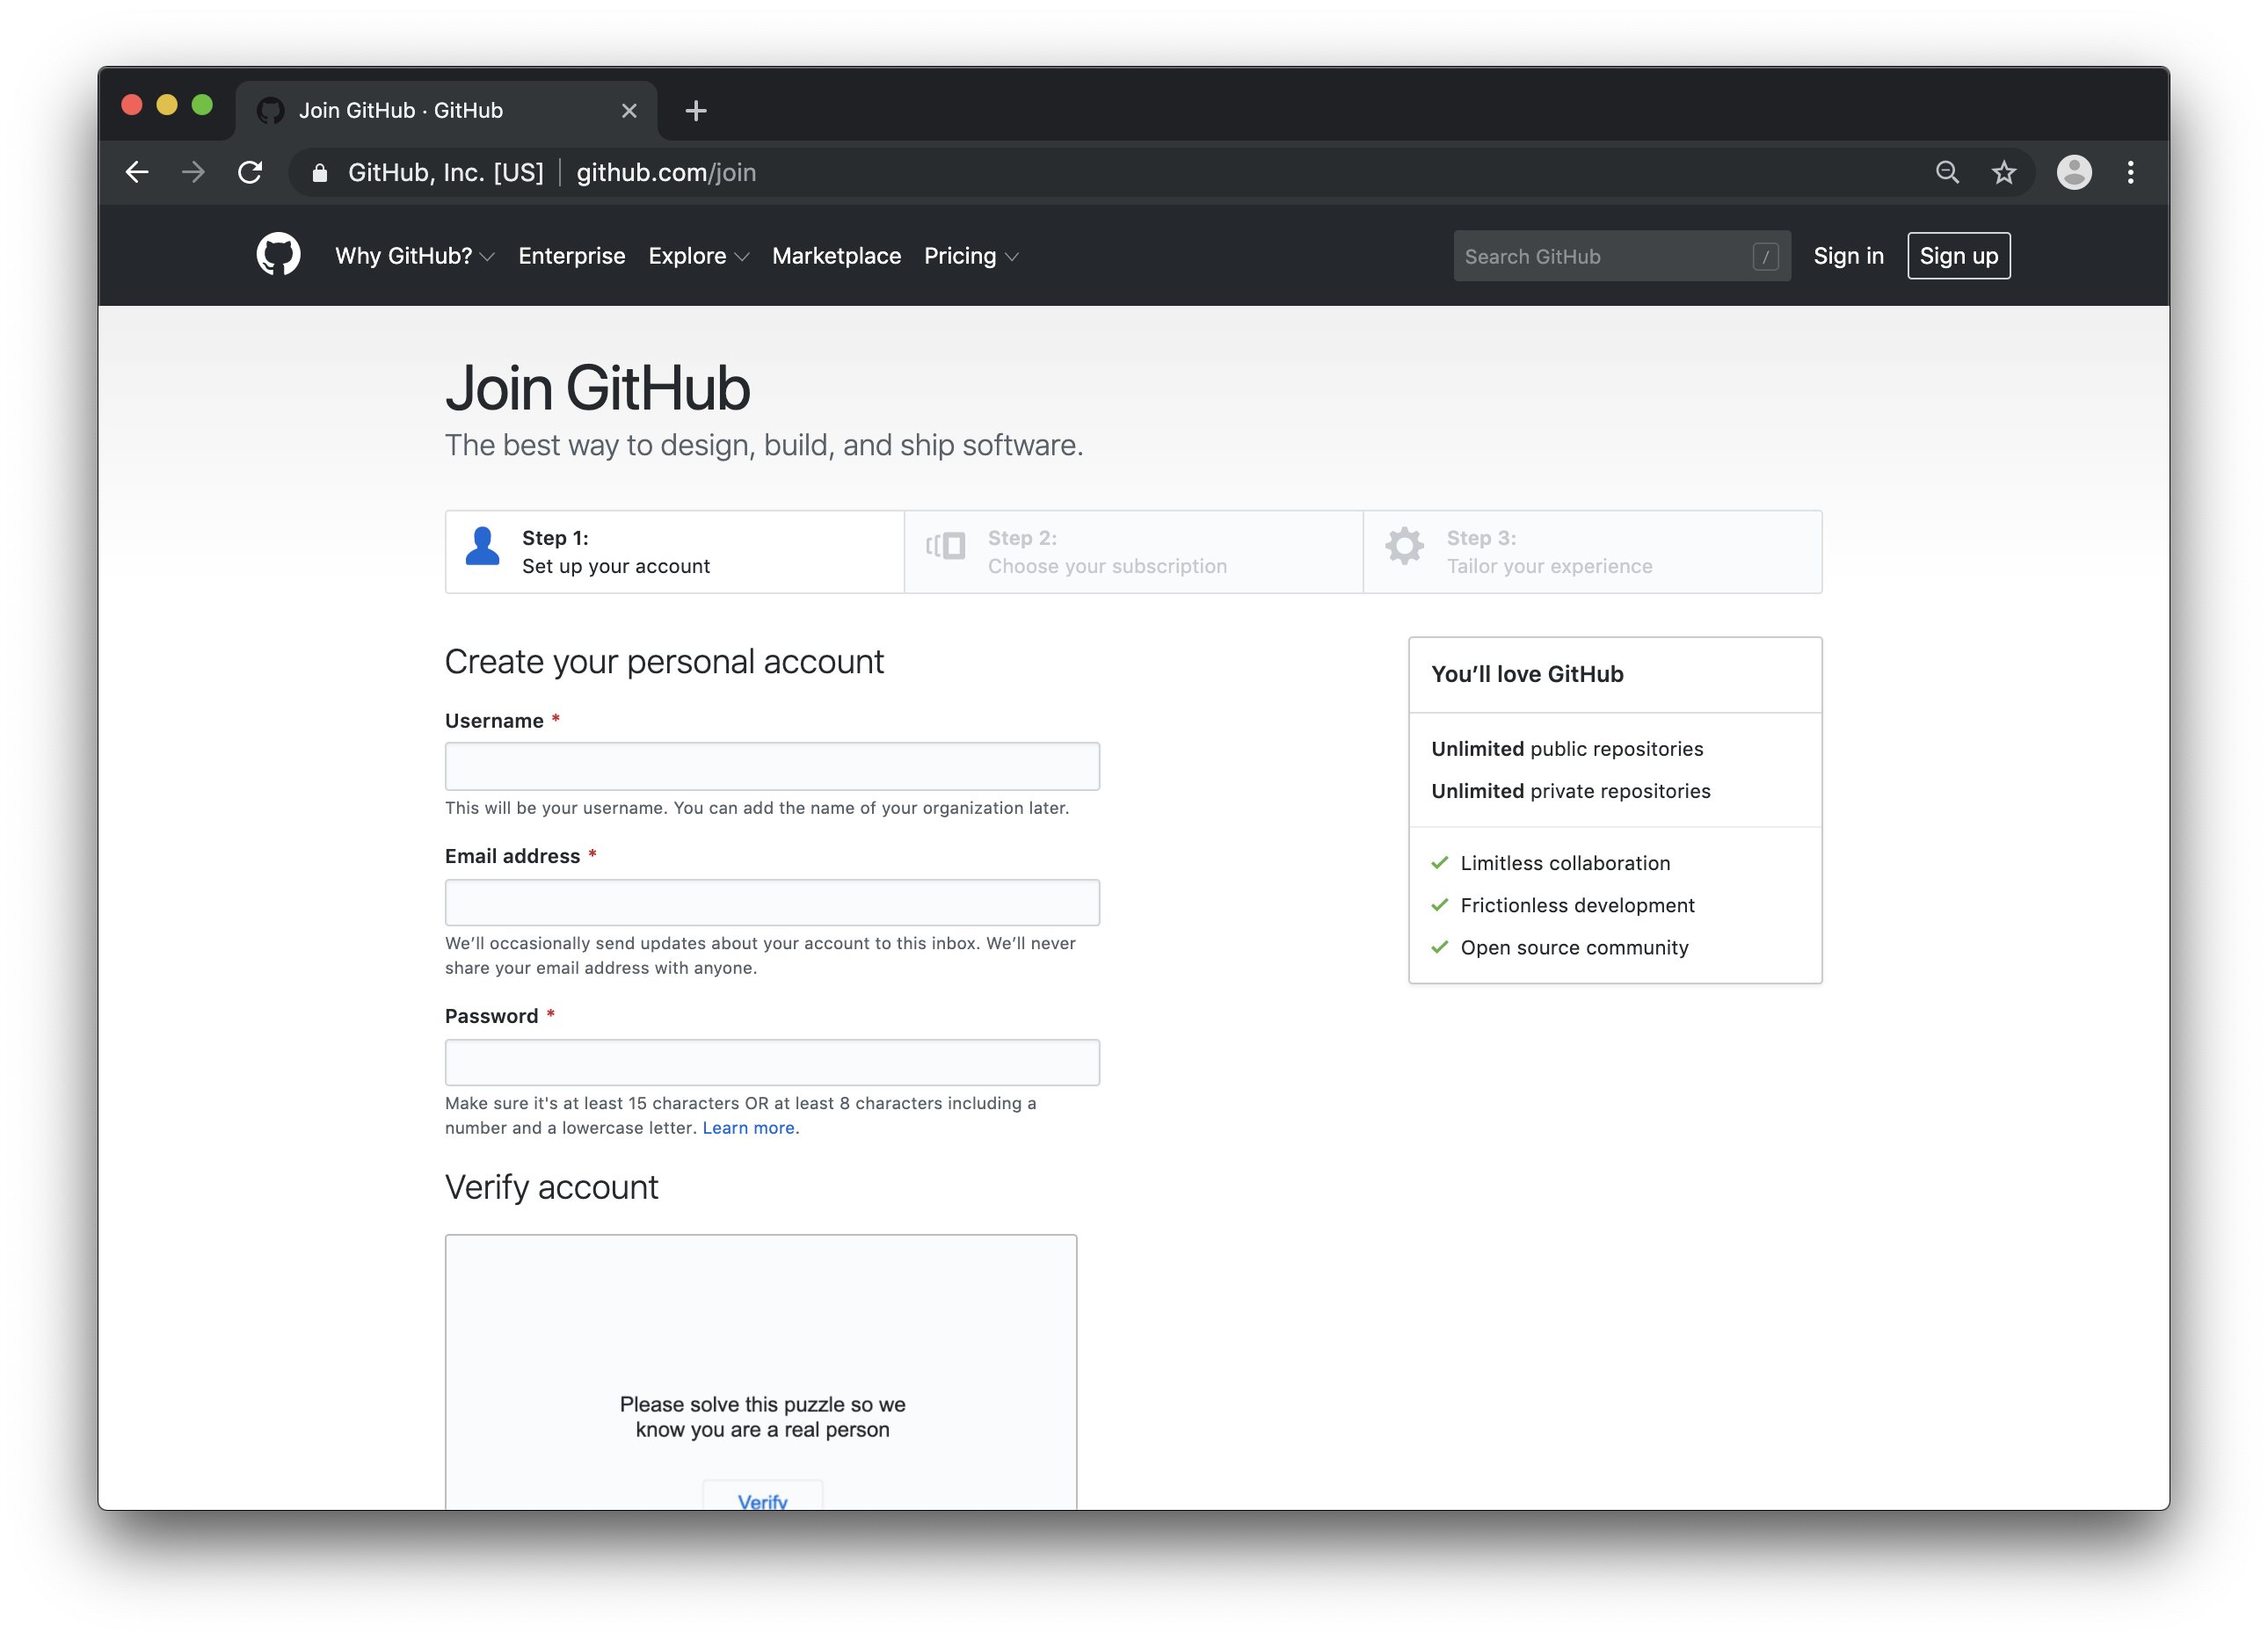Click the 'Verify account' heading

[x=551, y=1187]
